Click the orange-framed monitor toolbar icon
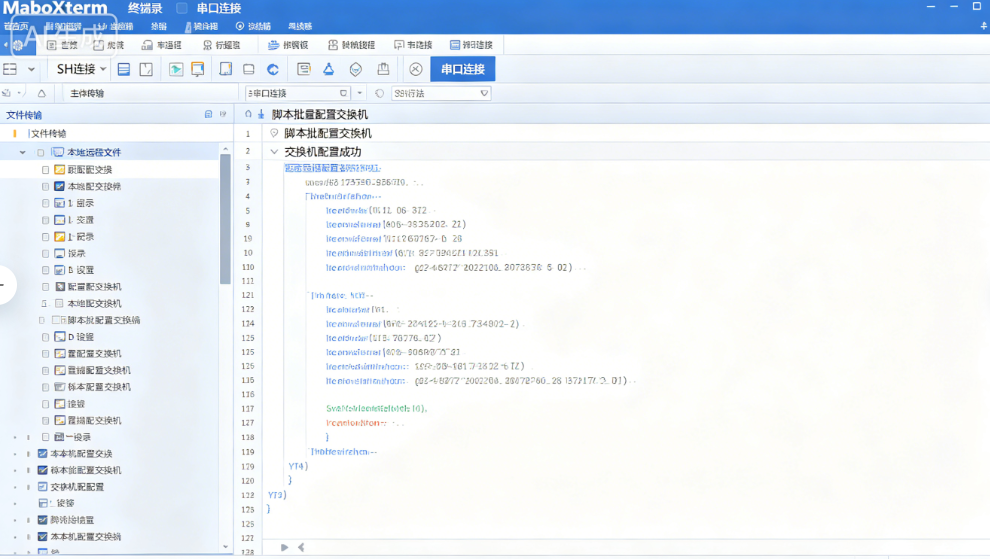This screenshot has height=559, width=990. [198, 69]
